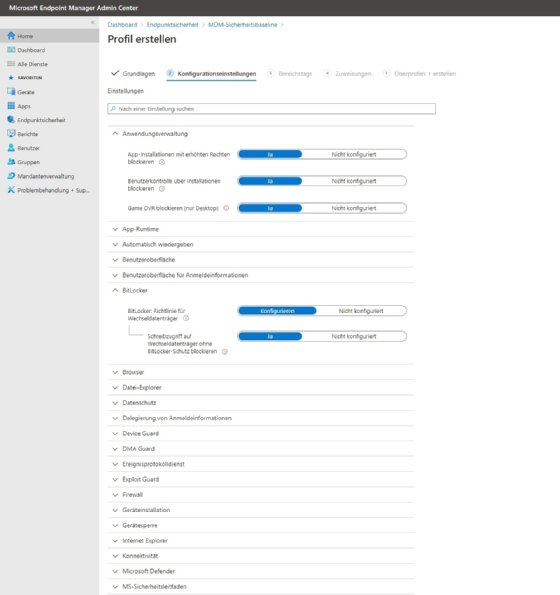Click the Endpunktsicherheit breadcrumb link
560x595 pixels.
pos(173,25)
